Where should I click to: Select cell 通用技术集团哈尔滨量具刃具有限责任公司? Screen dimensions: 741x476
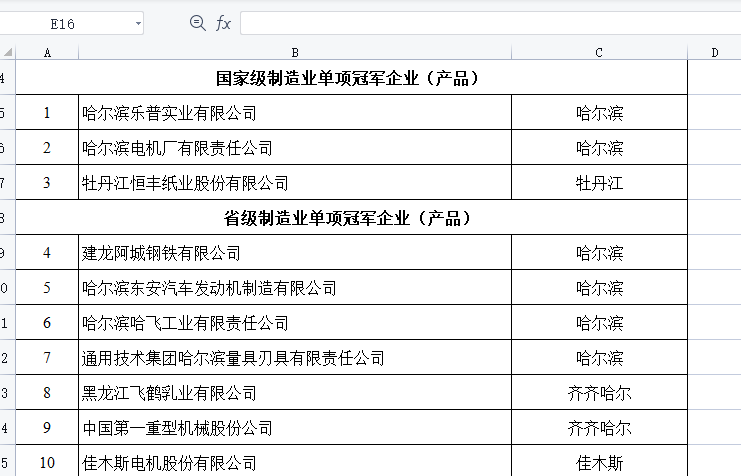295,357
